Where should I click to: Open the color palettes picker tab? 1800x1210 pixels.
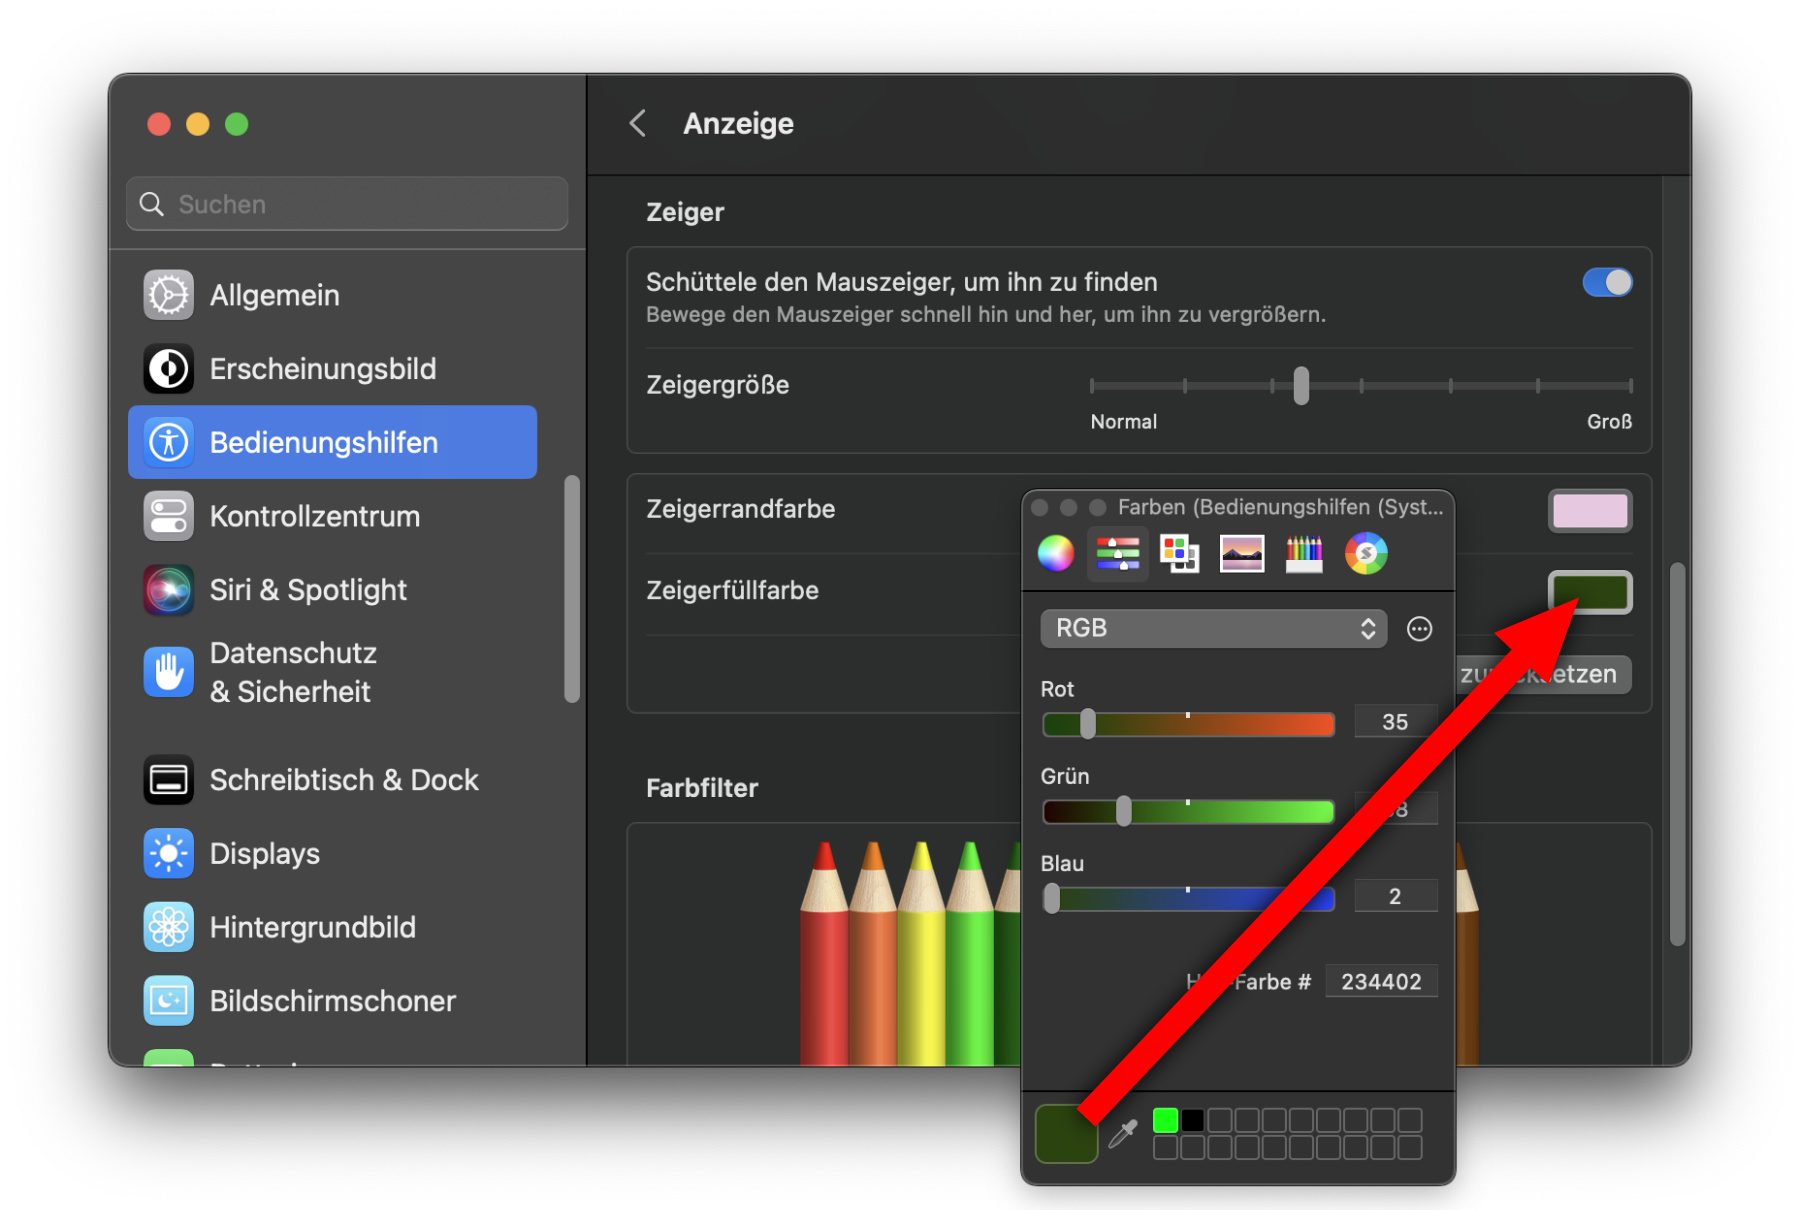(1179, 553)
